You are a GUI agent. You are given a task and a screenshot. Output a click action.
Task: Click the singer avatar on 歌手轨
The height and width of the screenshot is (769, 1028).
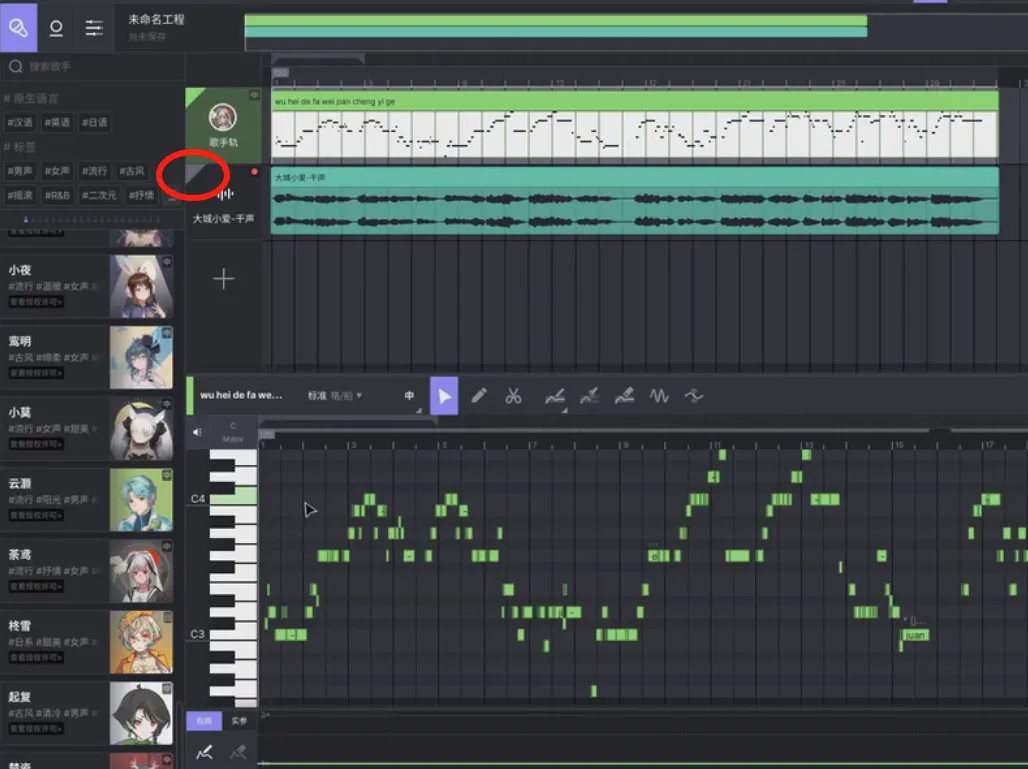pyautogui.click(x=223, y=118)
